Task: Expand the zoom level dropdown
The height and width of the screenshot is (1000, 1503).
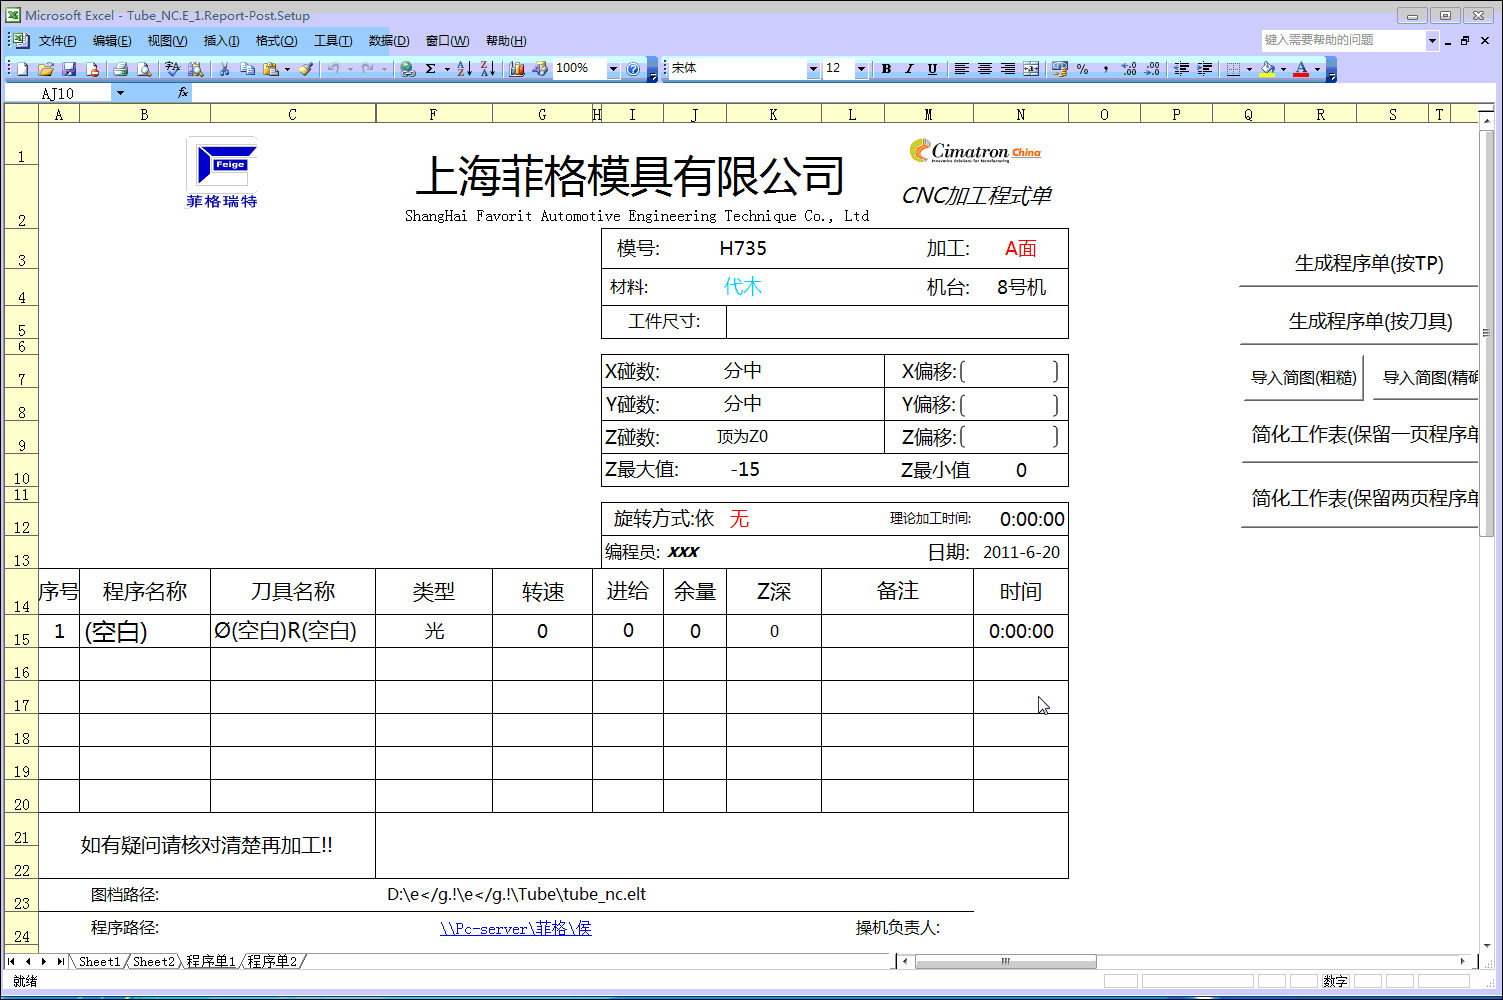Action: [x=613, y=69]
